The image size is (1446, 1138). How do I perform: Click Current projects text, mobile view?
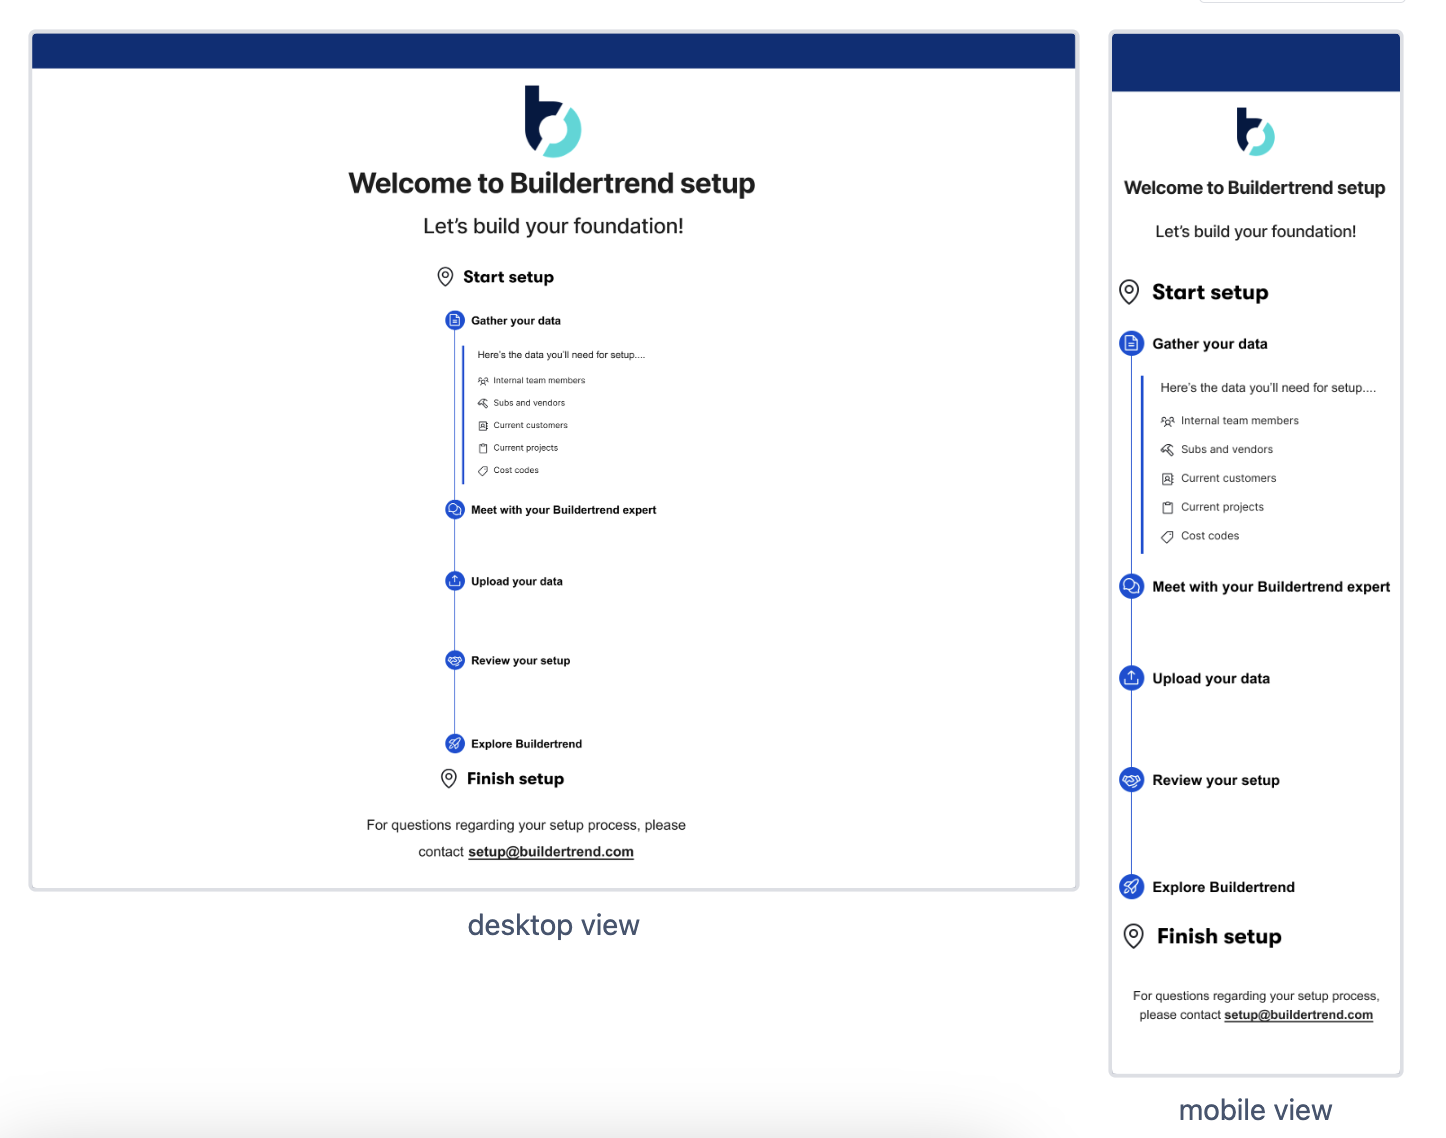click(1222, 508)
